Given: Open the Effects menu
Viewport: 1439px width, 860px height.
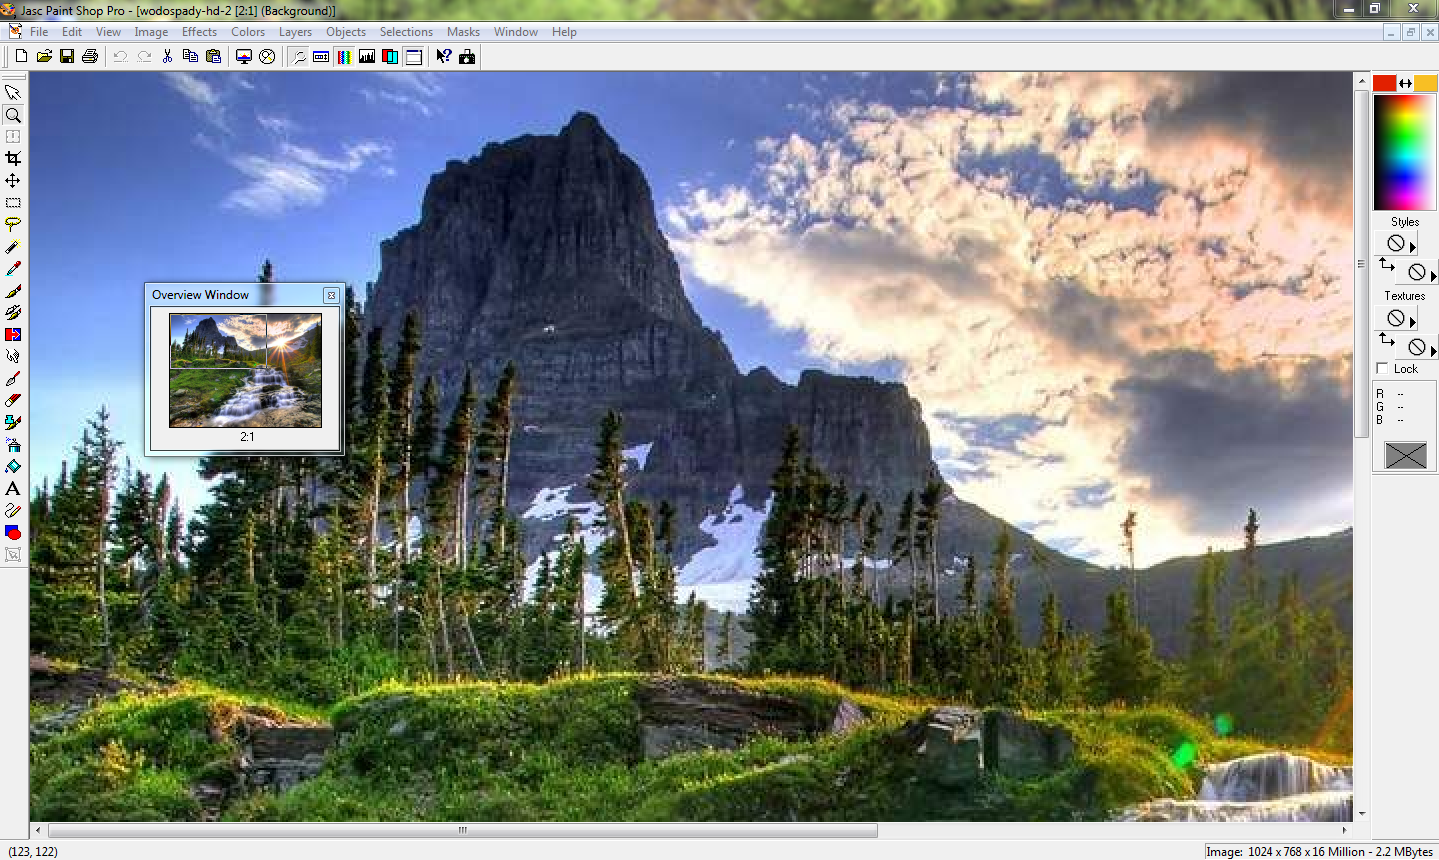Looking at the screenshot, I should click(x=199, y=32).
